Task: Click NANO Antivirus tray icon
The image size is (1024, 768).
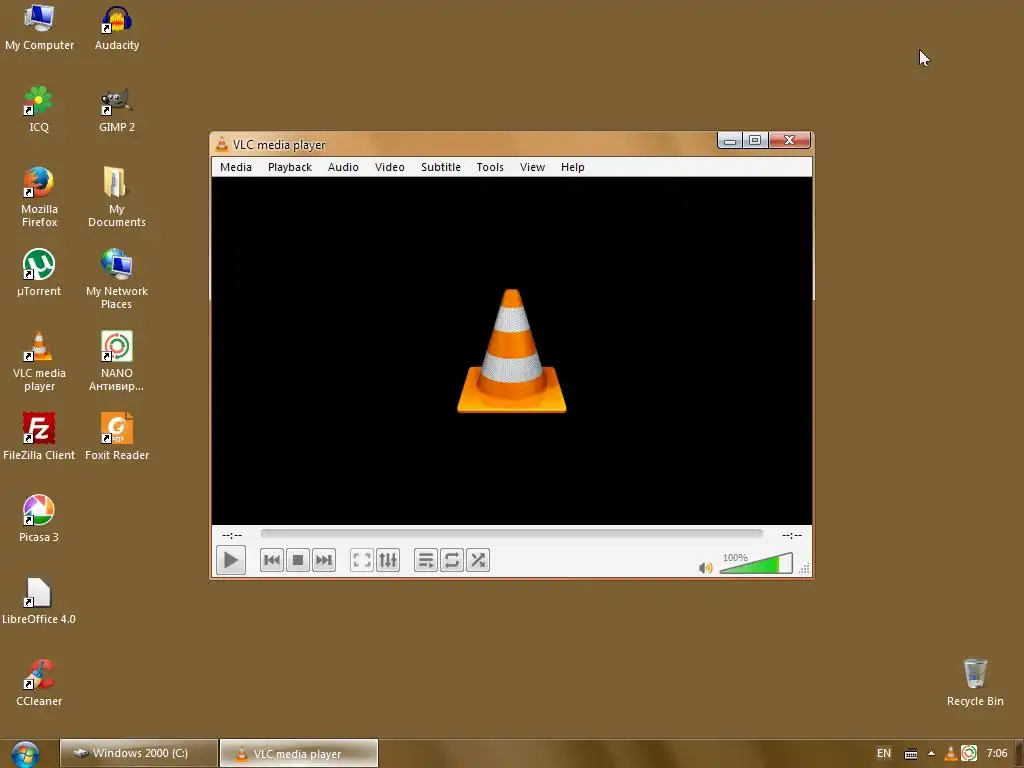Action: pos(969,754)
